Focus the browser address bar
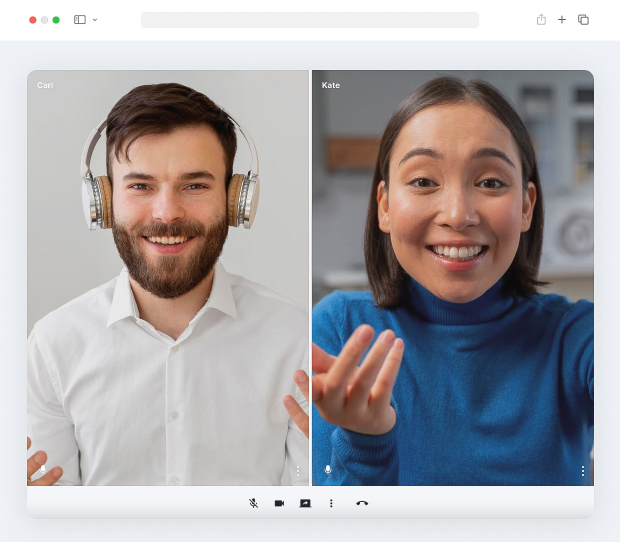 pos(310,20)
